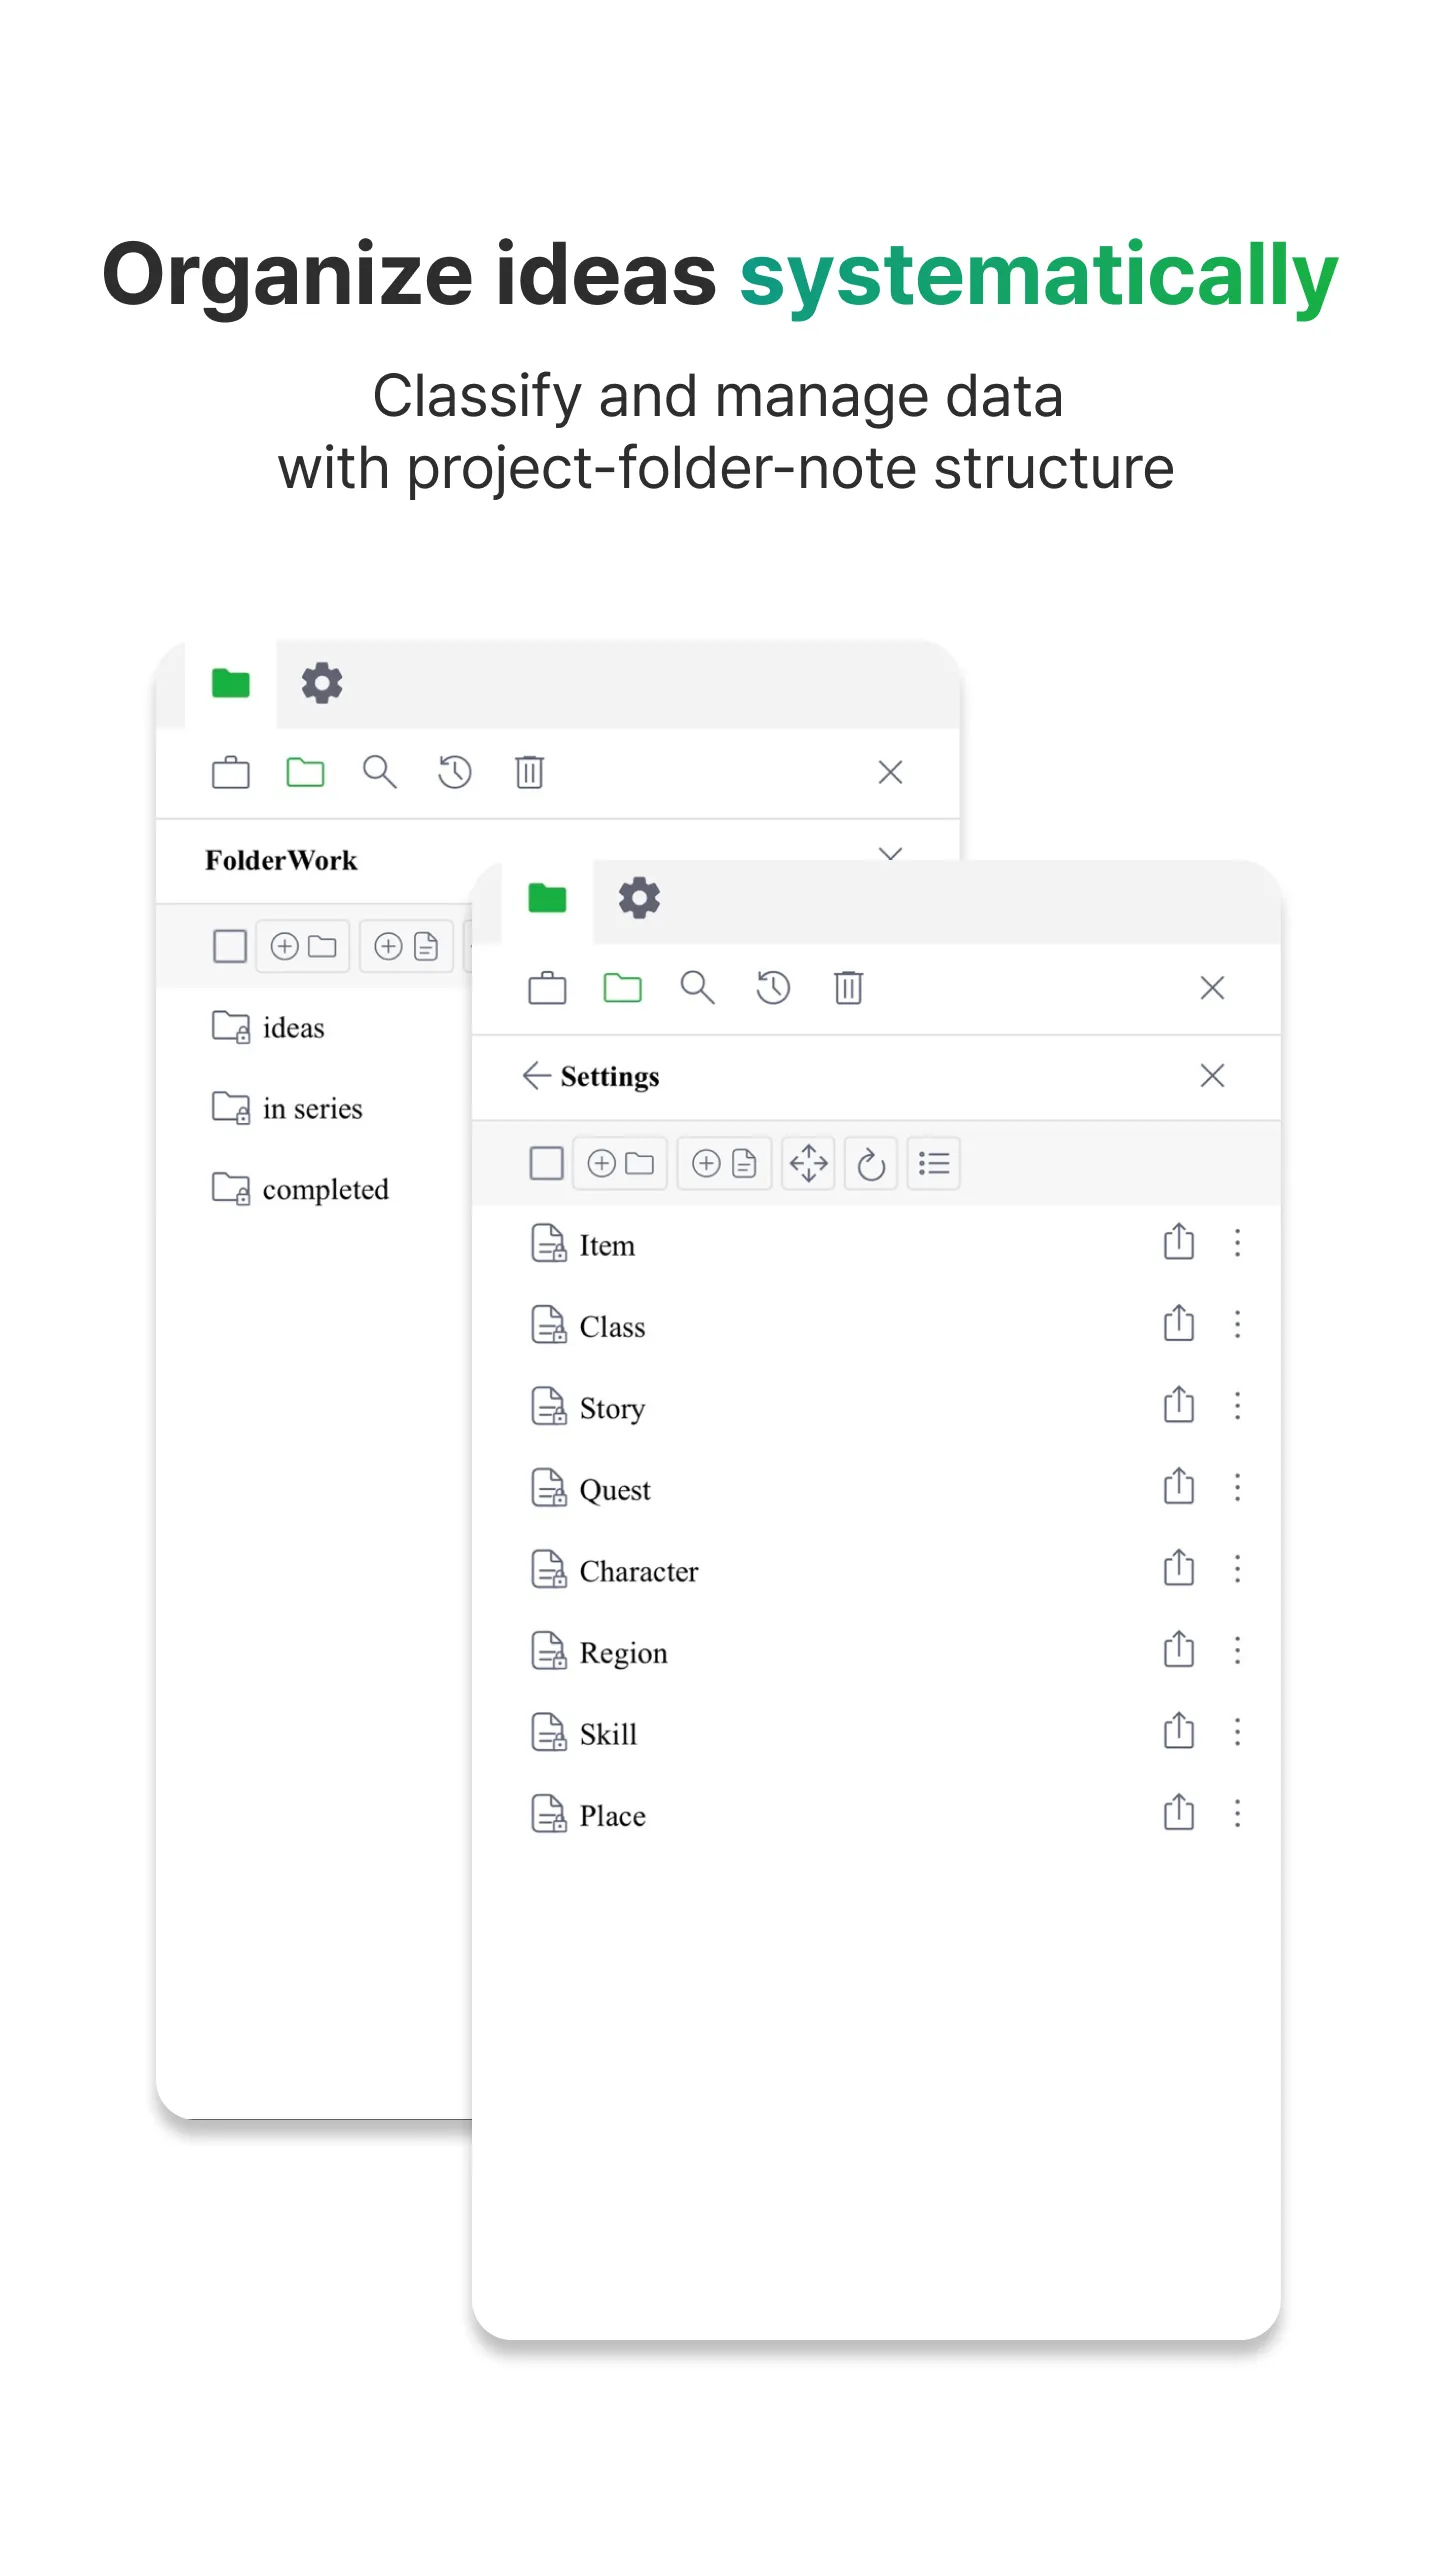
Task: Share the Place note
Action: tap(1179, 1813)
